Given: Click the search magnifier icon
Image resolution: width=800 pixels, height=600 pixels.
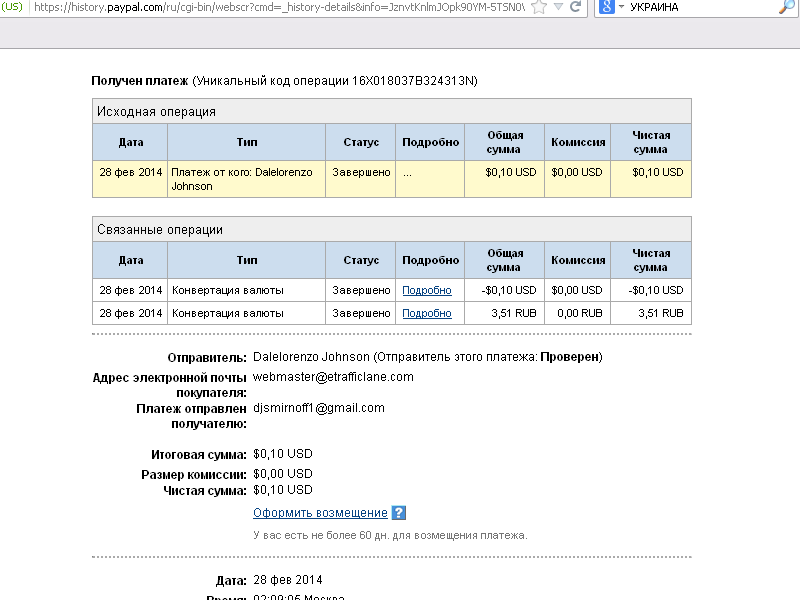Looking at the screenshot, I should [x=787, y=7].
